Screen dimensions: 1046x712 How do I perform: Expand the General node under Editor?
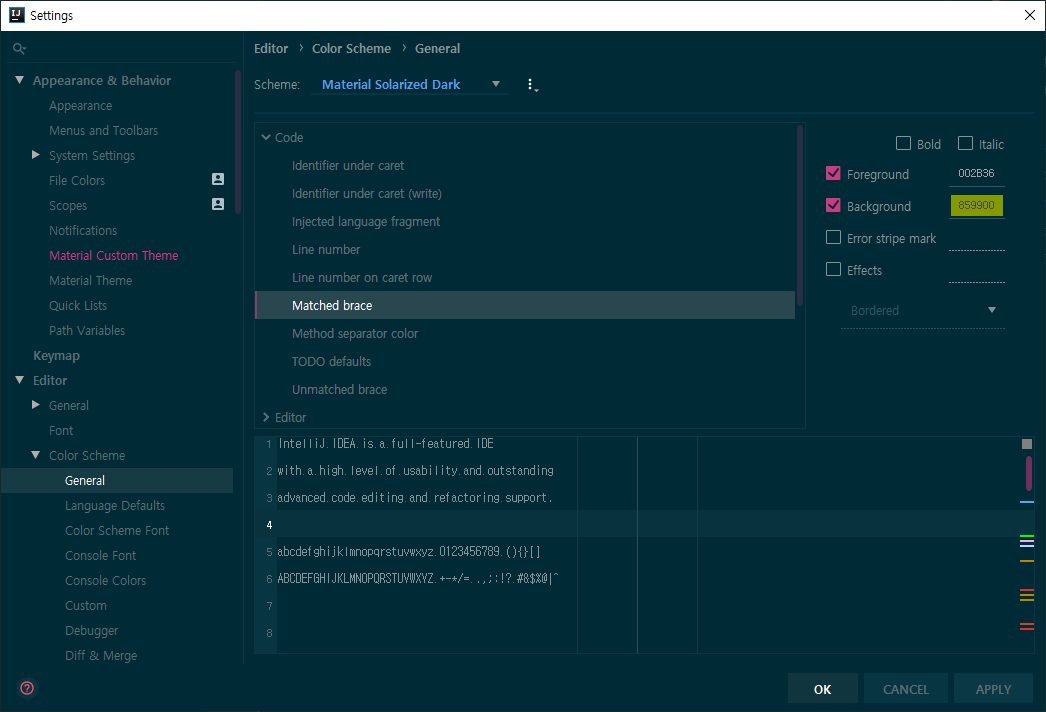(36, 405)
